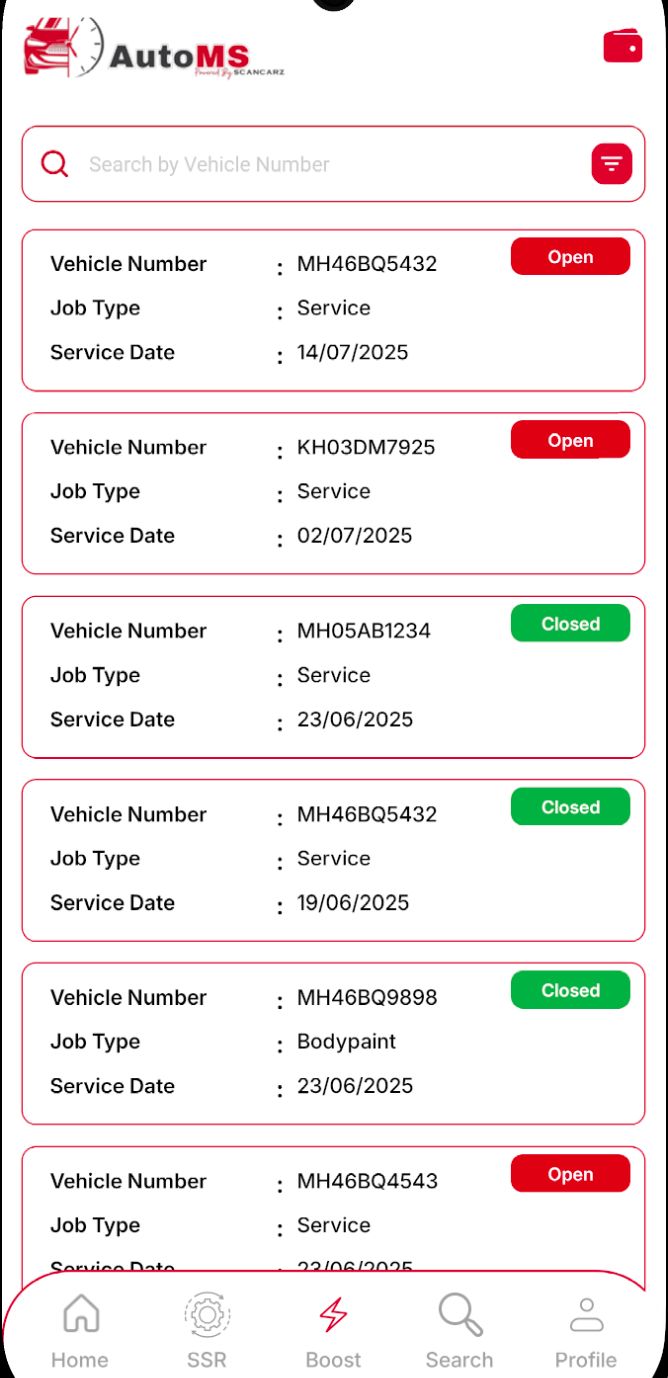Open the SSR gear icon

click(x=207, y=1314)
